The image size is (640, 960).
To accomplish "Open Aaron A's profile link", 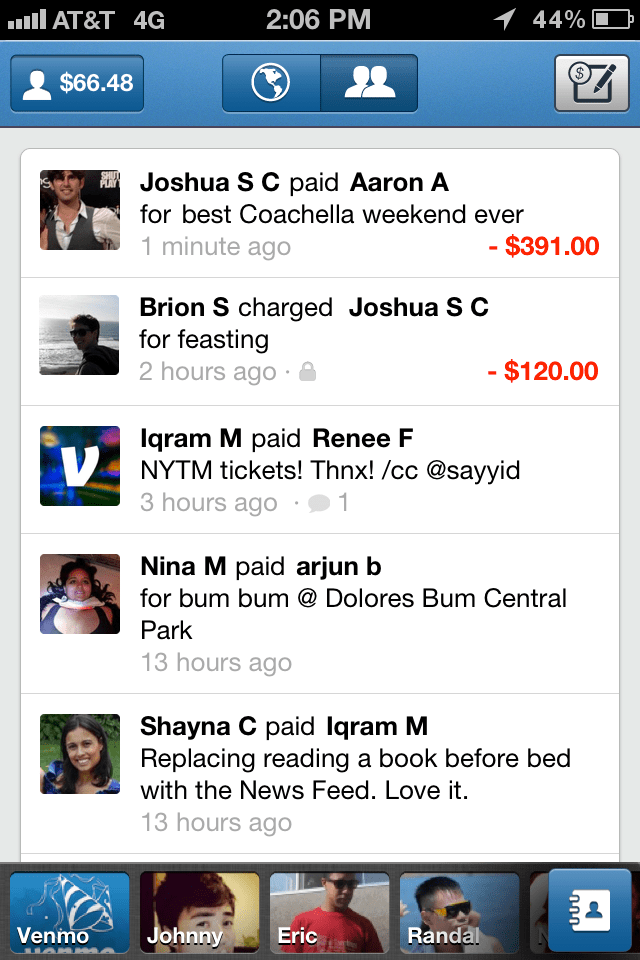I will coord(399,182).
